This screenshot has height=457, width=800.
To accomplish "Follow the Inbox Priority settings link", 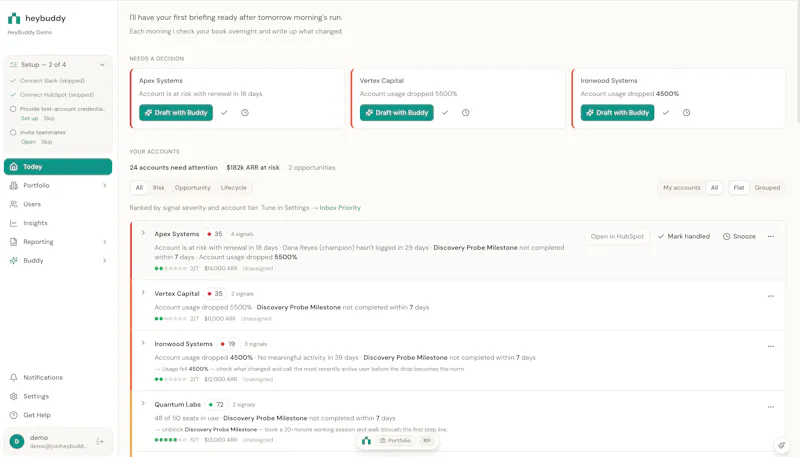I will [x=340, y=208].
